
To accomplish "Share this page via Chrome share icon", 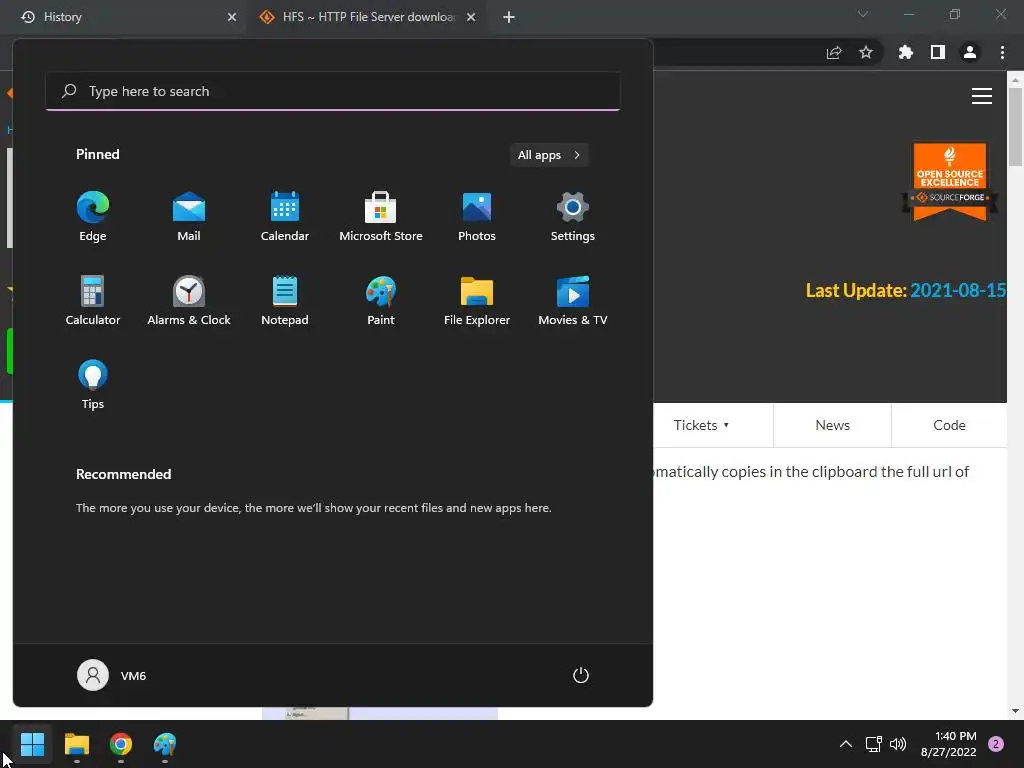I will pos(834,53).
